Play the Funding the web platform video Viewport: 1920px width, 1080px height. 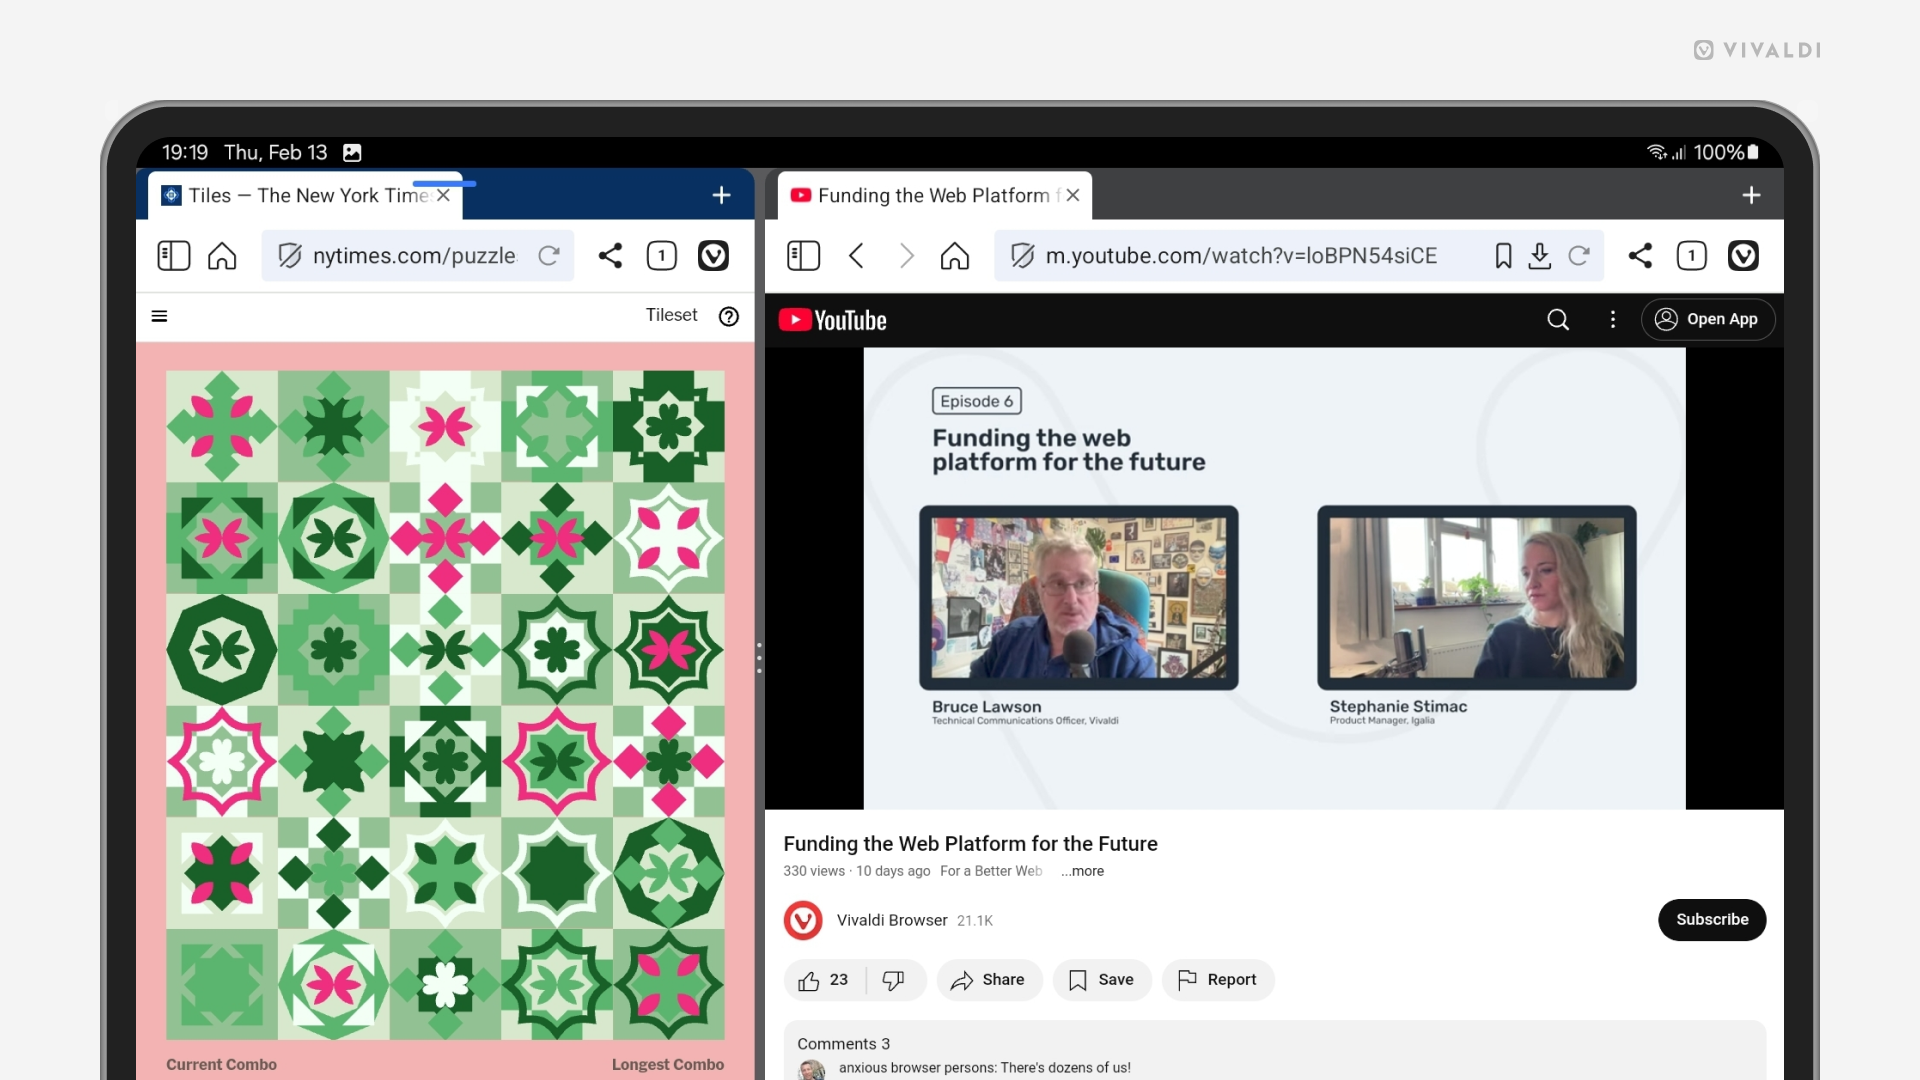pos(1274,578)
